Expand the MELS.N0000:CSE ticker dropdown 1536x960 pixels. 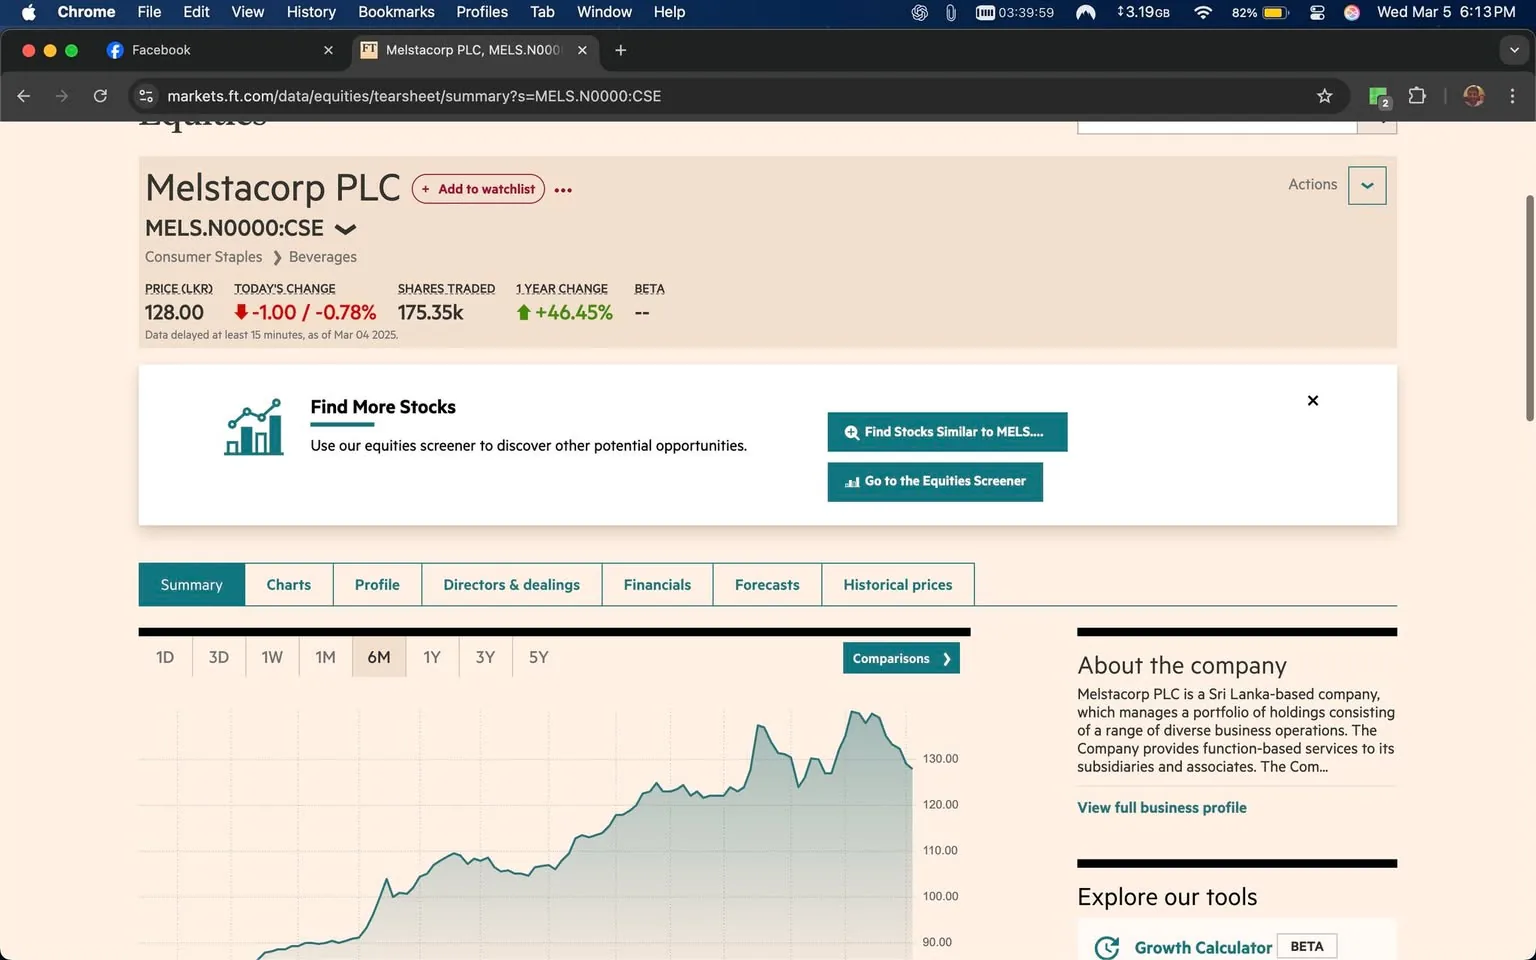point(345,228)
